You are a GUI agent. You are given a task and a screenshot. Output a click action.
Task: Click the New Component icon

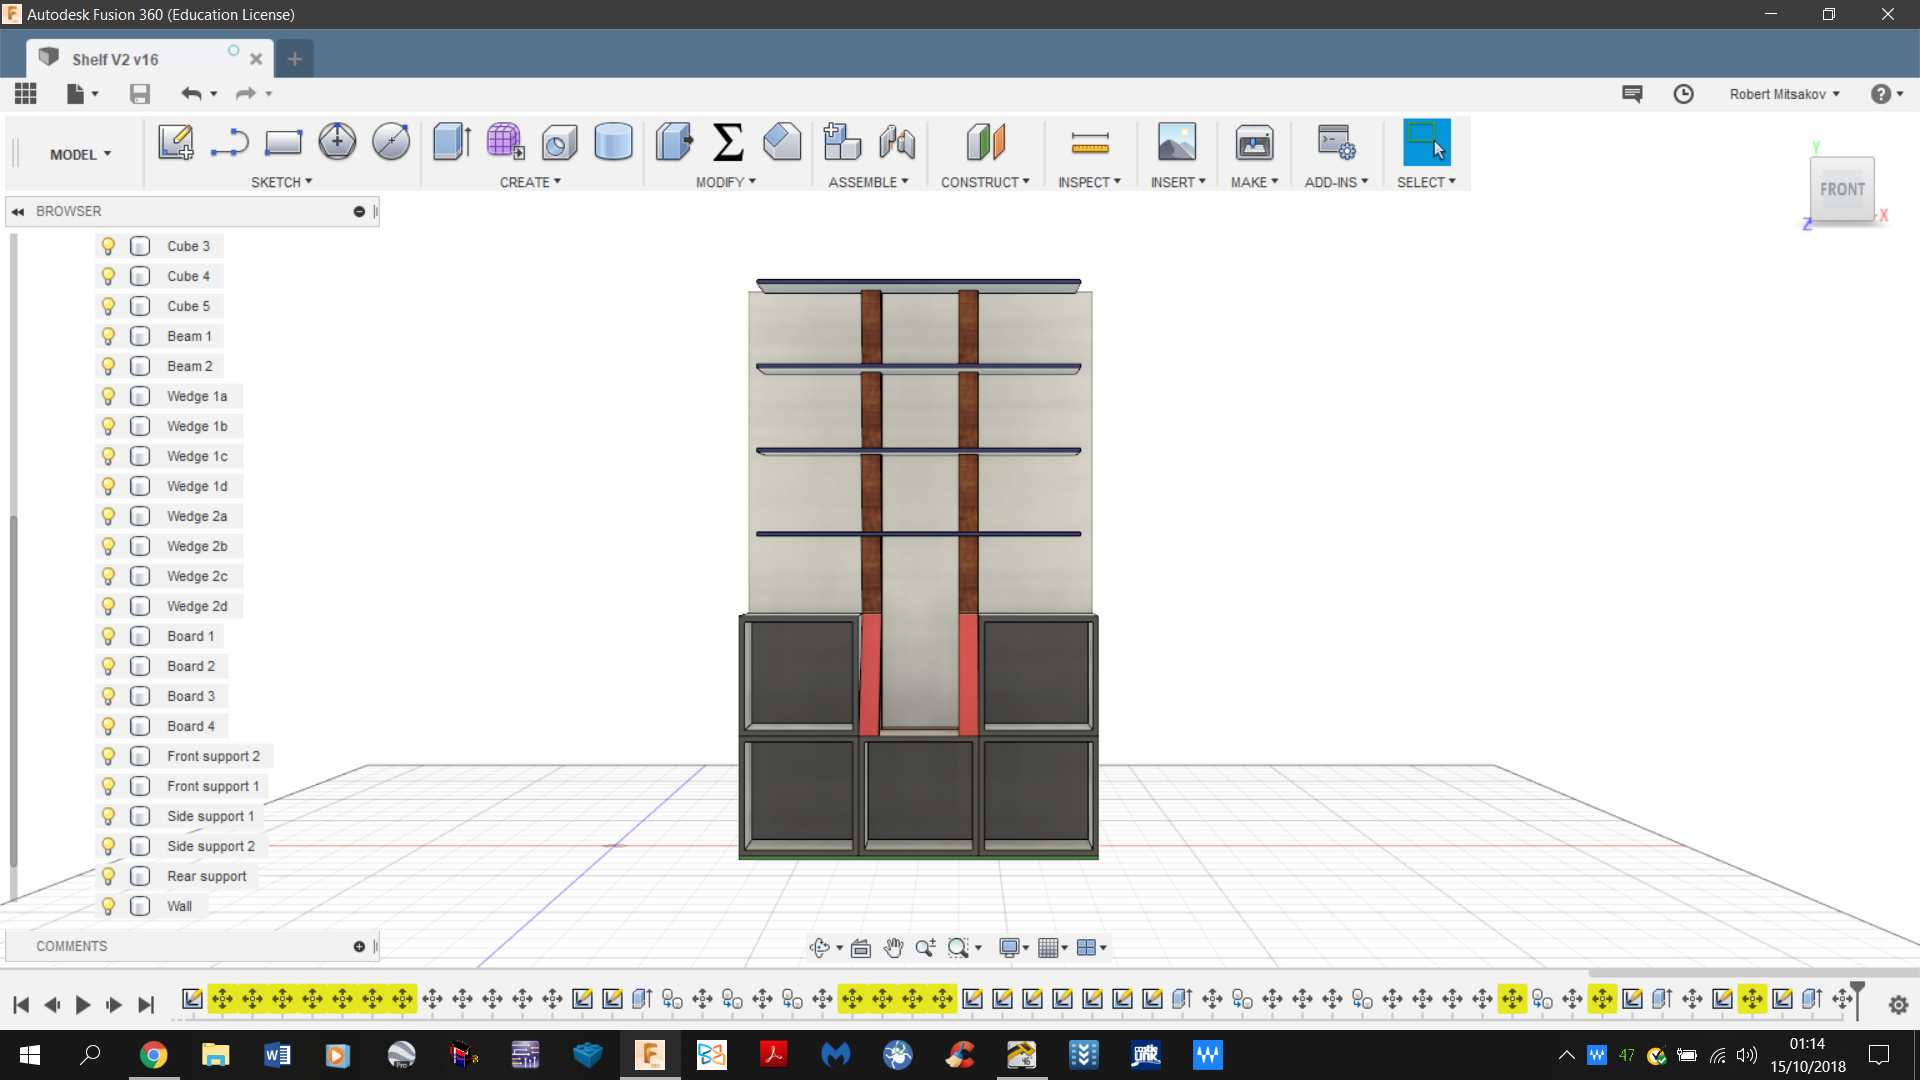842,142
